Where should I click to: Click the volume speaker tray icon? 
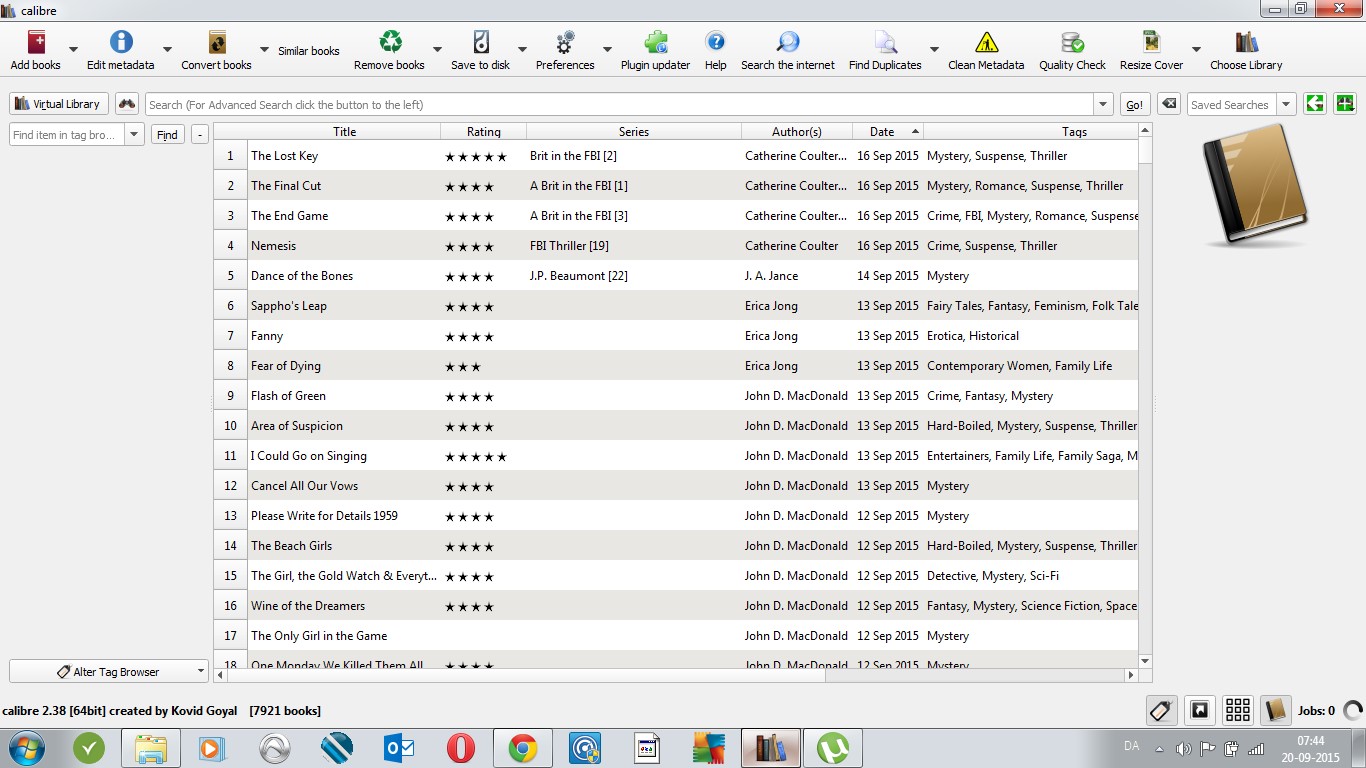pyautogui.click(x=1183, y=748)
